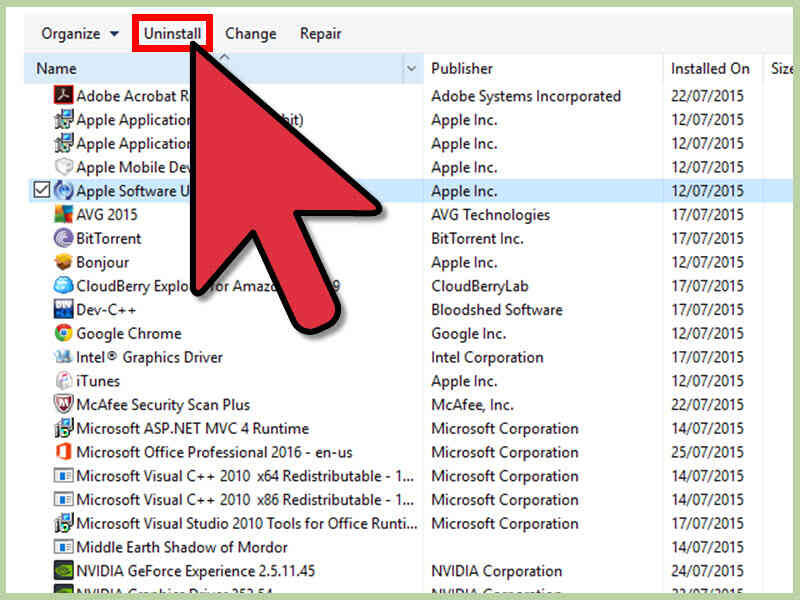Image resolution: width=800 pixels, height=600 pixels.
Task: Click the Microsoft Office Professional 2016 icon
Action: (x=63, y=452)
